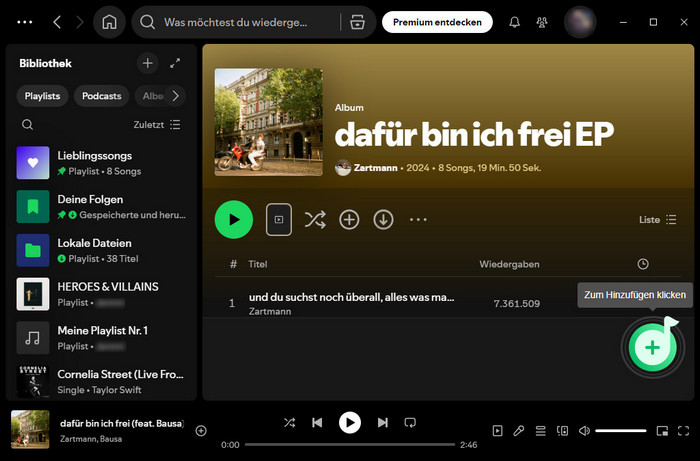Connect to a device
The width and height of the screenshot is (700, 461).
tap(562, 431)
